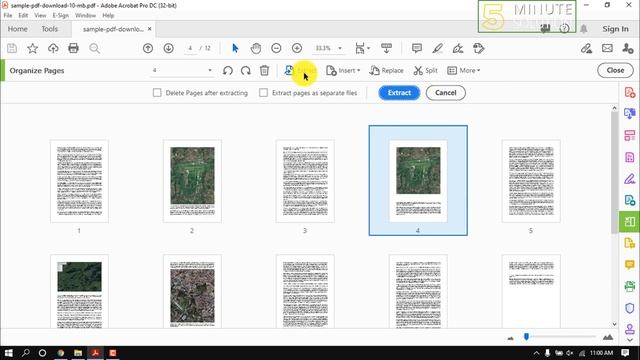Switch to the Home tab
The image size is (640, 360).
coord(18,29)
